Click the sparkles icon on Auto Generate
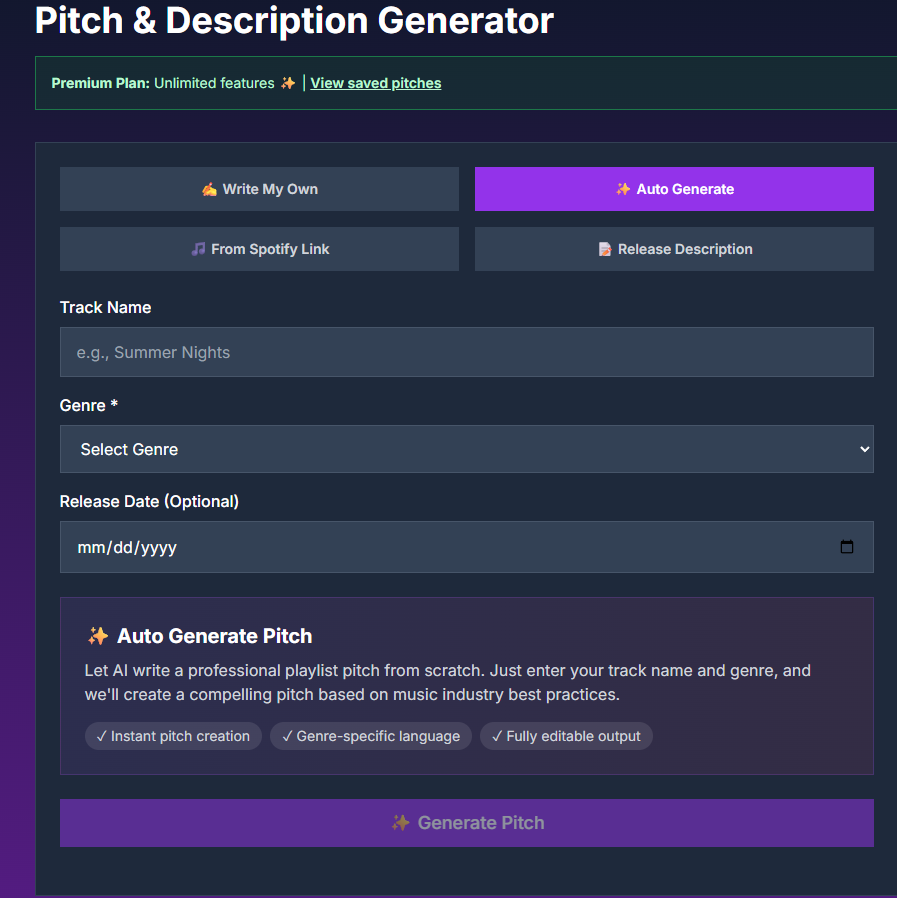This screenshot has height=898, width=897. (x=621, y=189)
